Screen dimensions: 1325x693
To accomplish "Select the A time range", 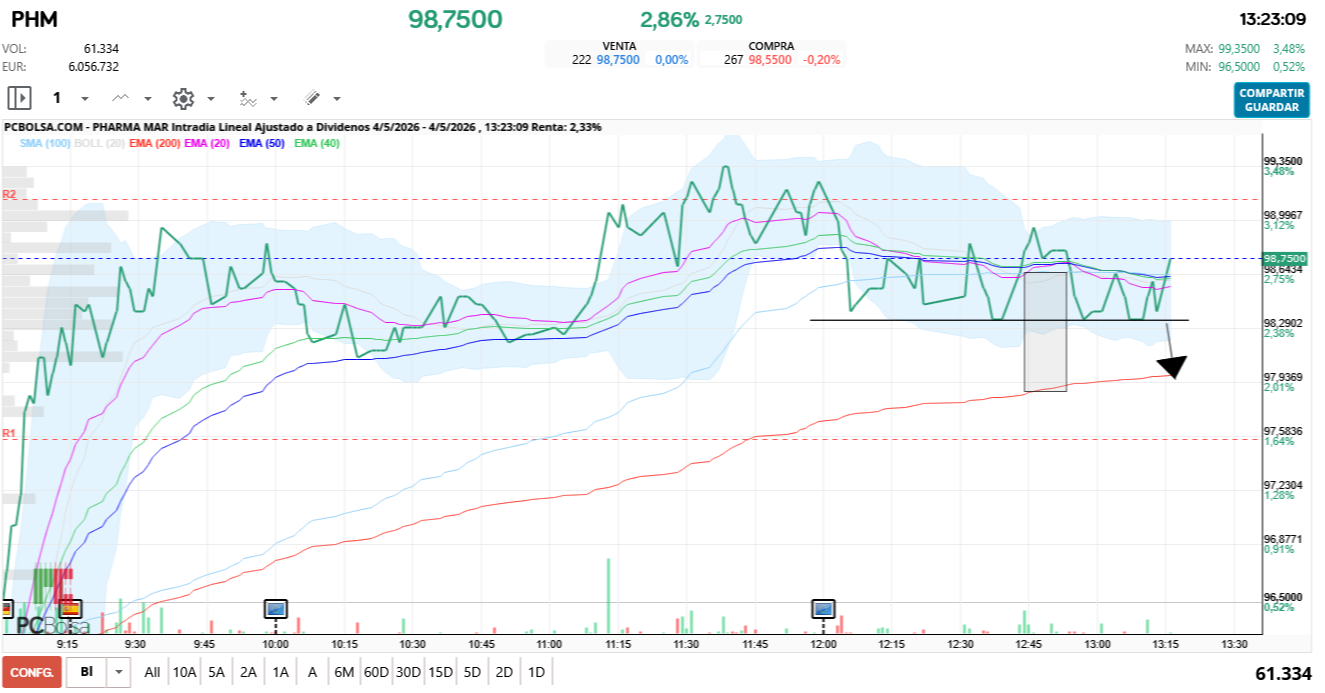I will pos(312,672).
